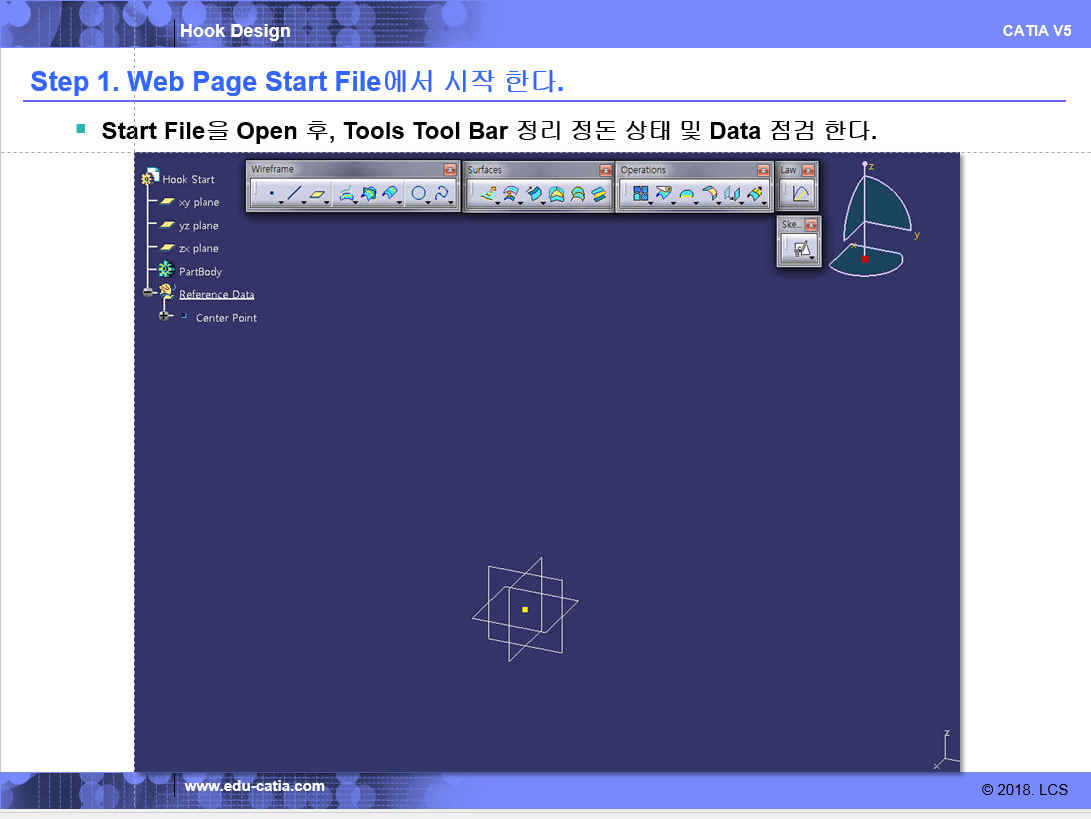
Task: Select the yellow center point in viewport
Action: [x=525, y=609]
